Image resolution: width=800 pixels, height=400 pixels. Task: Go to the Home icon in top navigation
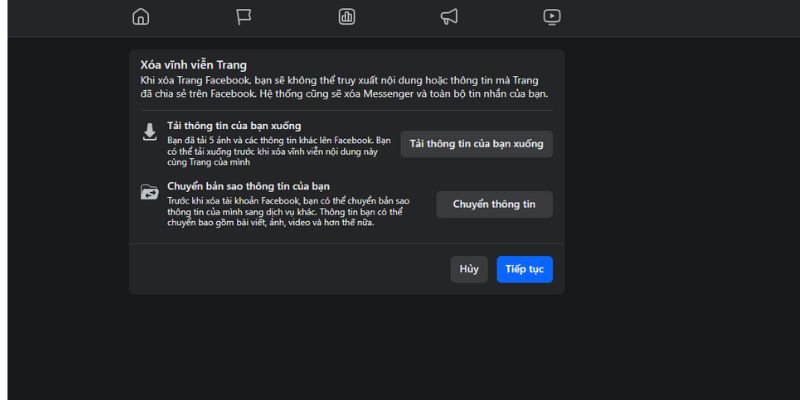click(x=141, y=16)
